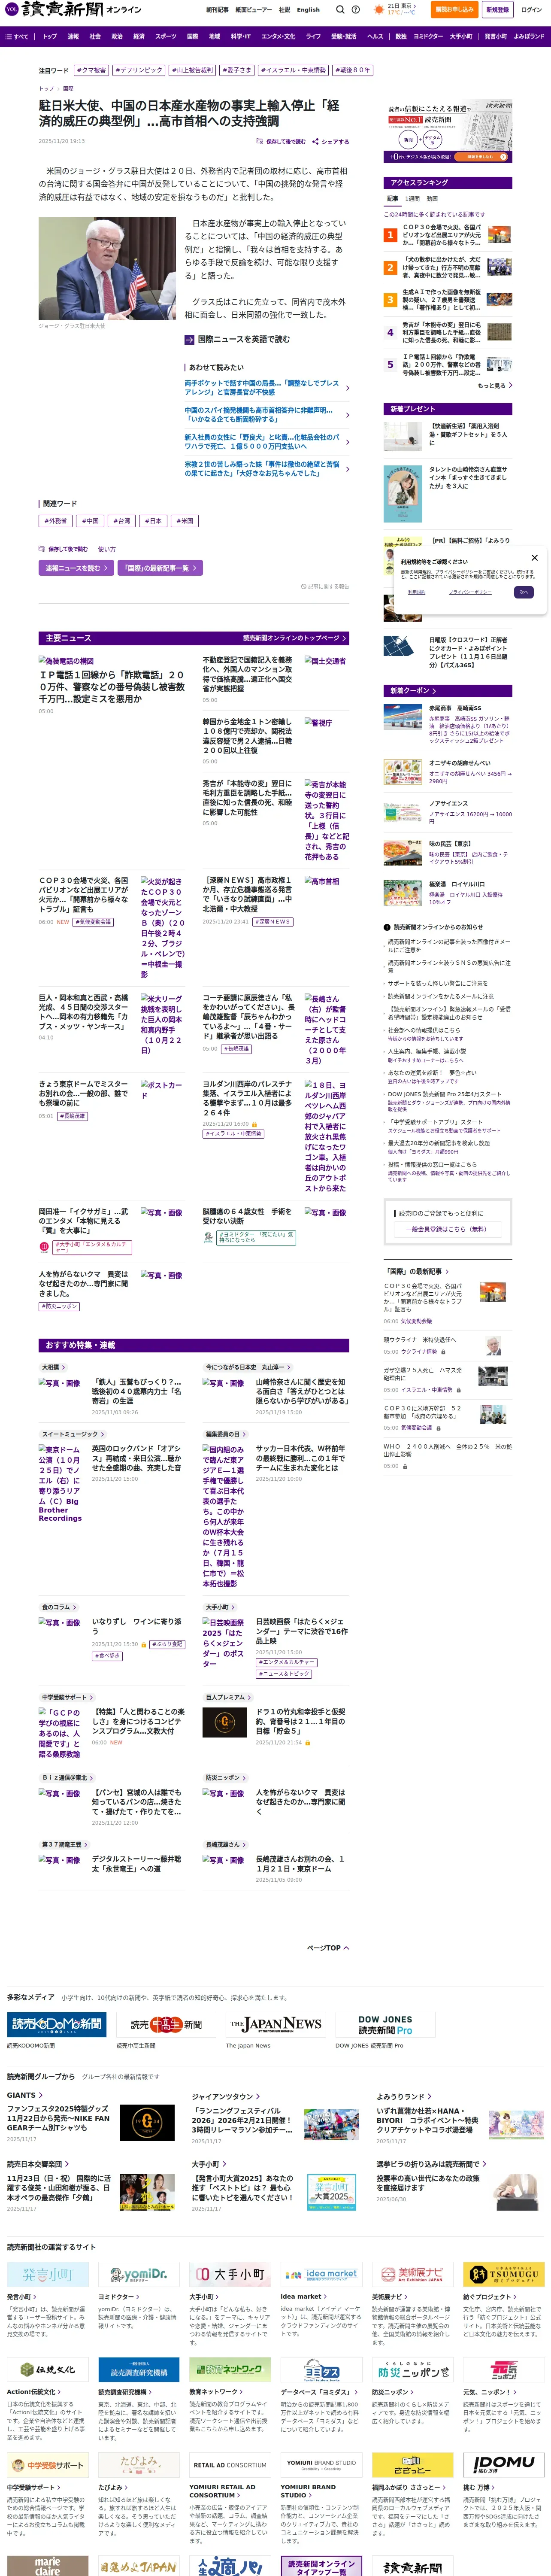The width and height of the screenshot is (551, 2576).
Task: Click 使い方 link beside save button
Action: 107,549
